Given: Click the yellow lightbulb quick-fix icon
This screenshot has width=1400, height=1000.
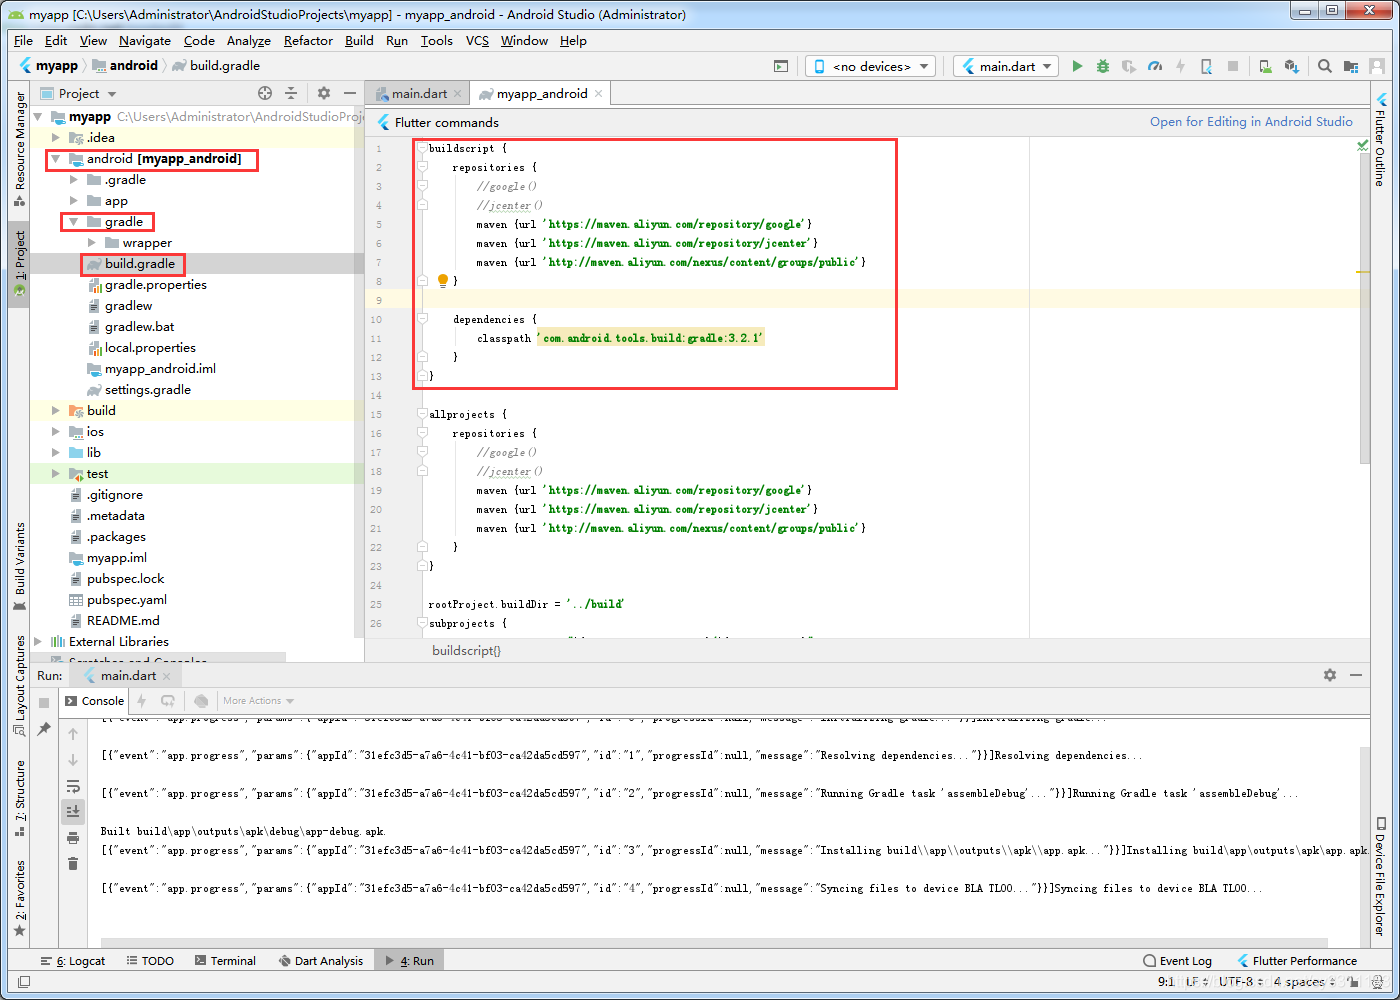Looking at the screenshot, I should click(443, 281).
